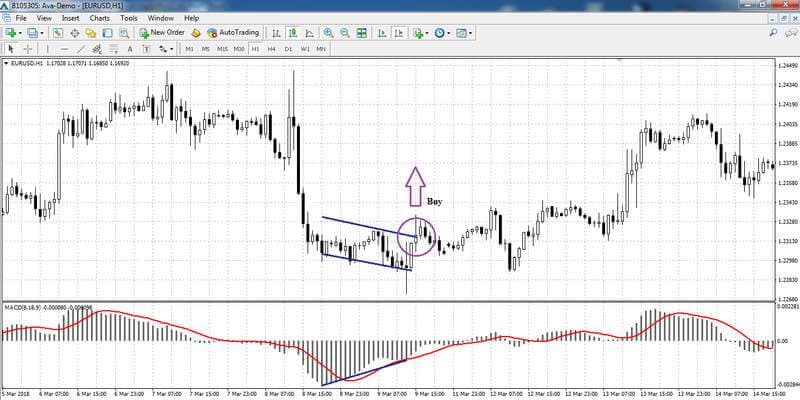Select the Arrows objects tool

163,49
